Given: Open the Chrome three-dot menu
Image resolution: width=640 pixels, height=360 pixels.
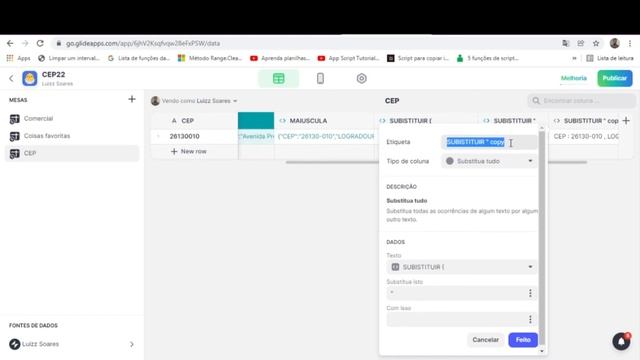Looking at the screenshot, I should point(630,43).
